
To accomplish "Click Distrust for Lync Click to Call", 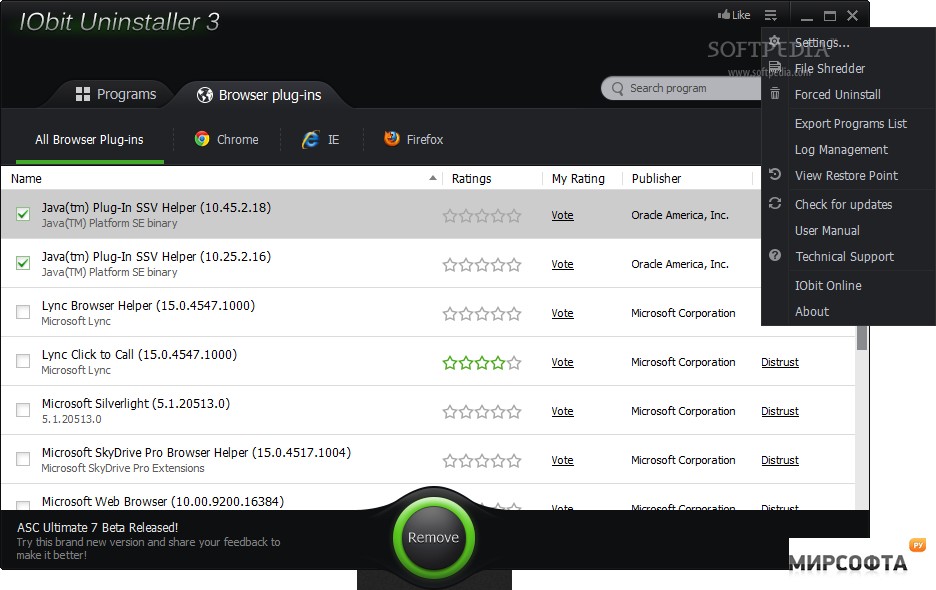I will [x=780, y=362].
